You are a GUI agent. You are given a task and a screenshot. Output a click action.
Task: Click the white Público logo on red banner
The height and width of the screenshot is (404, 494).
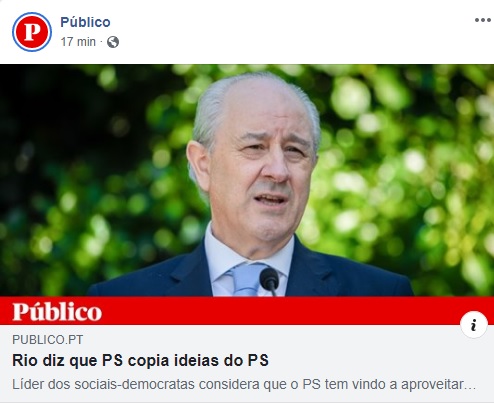tap(57, 312)
